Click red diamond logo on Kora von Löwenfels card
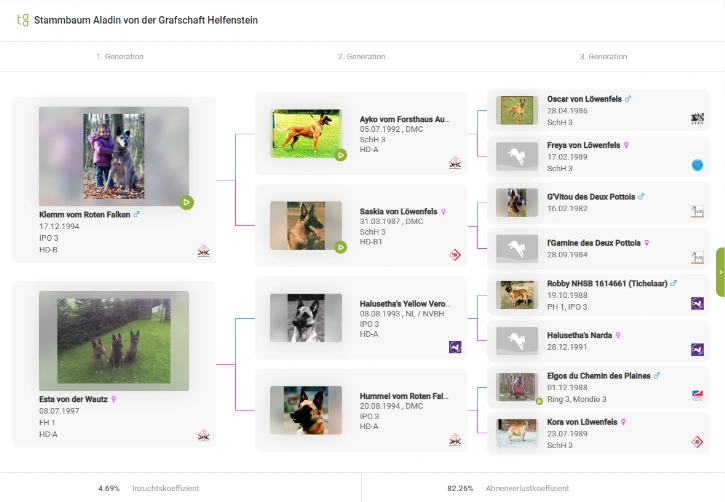 [x=697, y=441]
